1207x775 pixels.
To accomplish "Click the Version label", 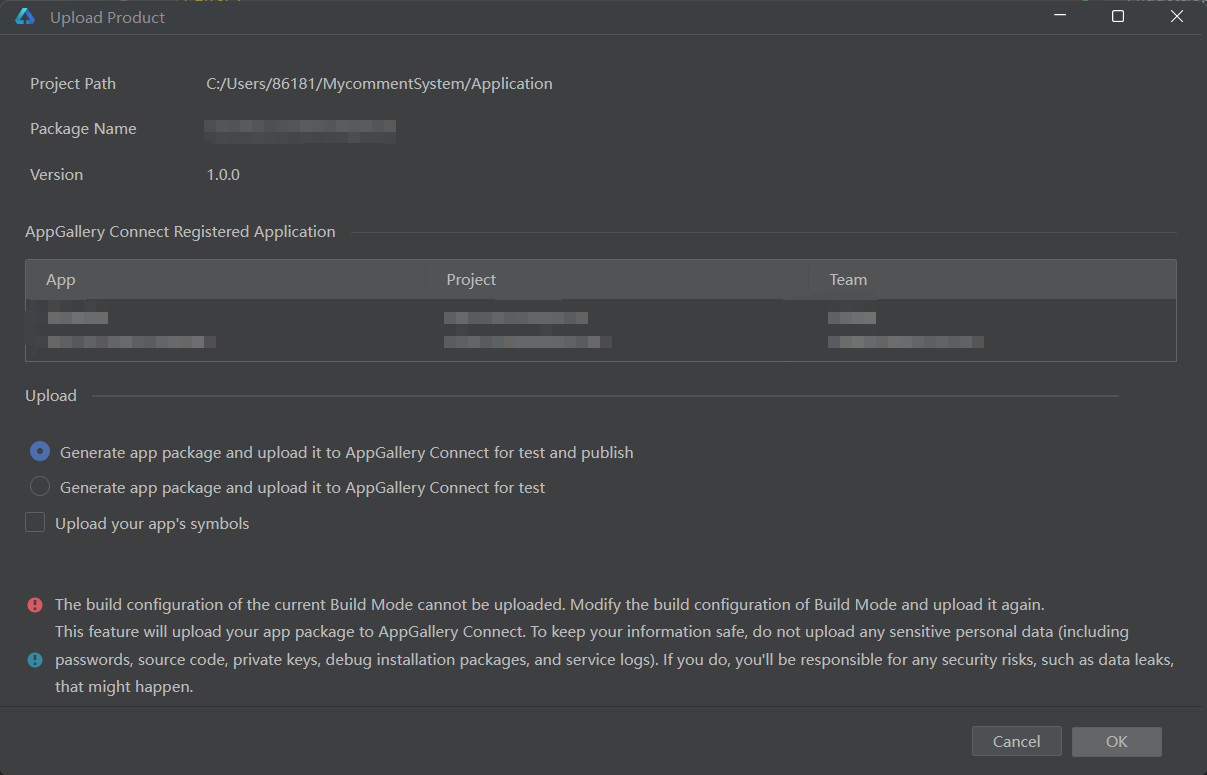I will click(x=56, y=175).
